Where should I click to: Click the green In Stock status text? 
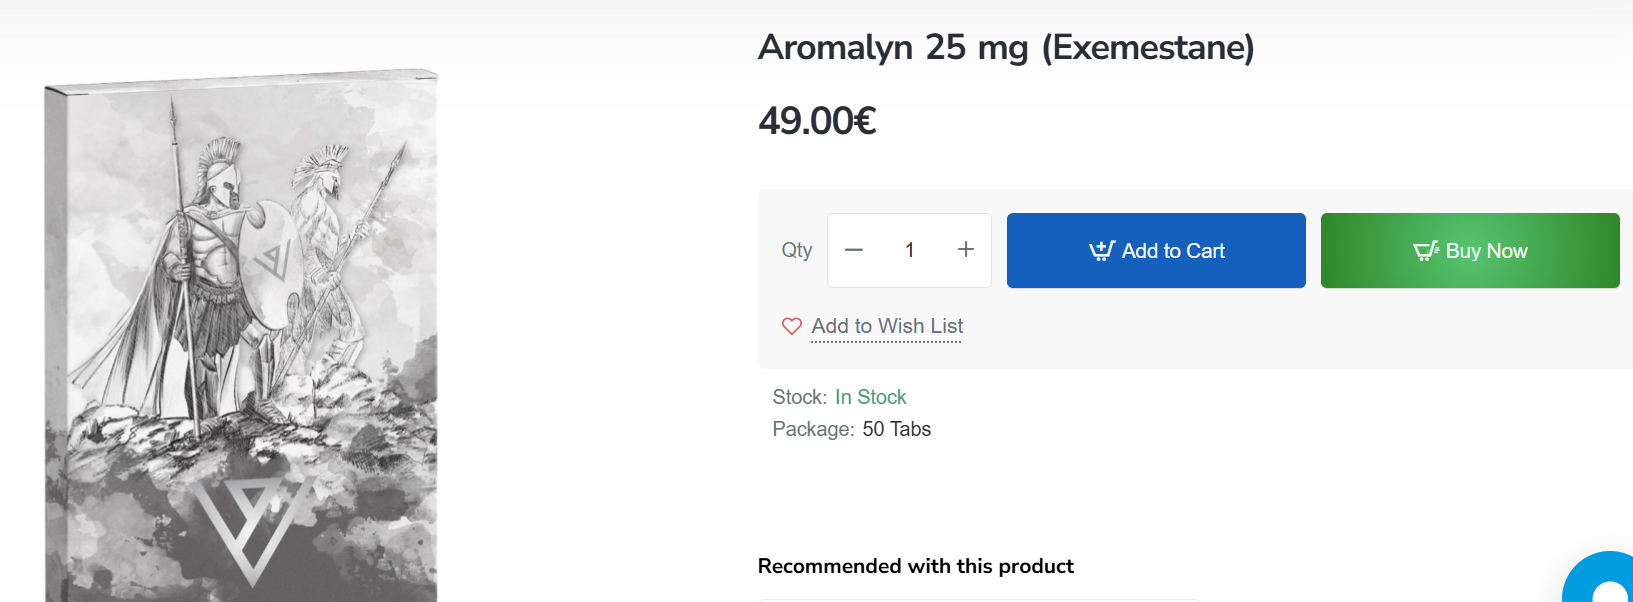(x=870, y=397)
